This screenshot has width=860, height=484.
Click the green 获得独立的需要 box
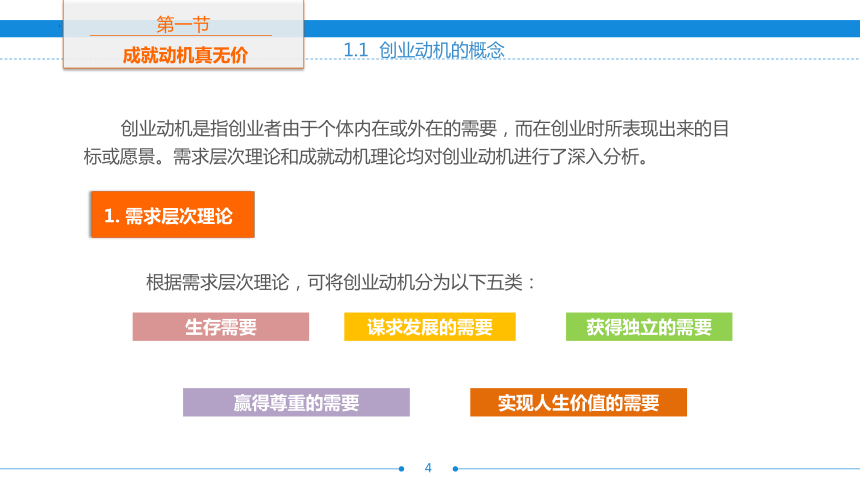[649, 327]
